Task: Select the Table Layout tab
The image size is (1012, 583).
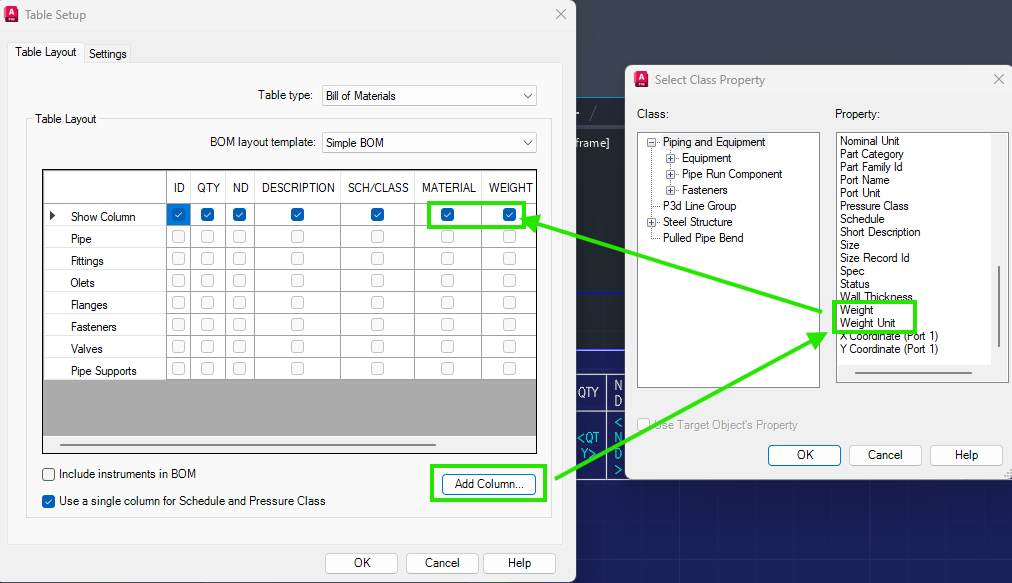Action: click(x=46, y=52)
